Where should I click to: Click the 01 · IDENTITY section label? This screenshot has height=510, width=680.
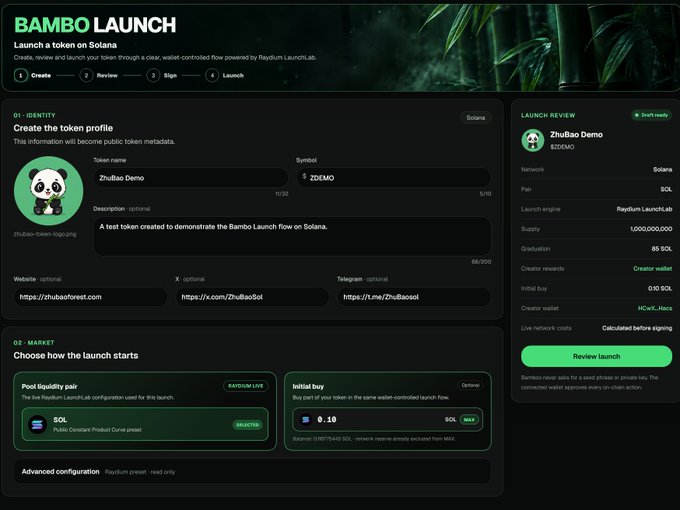(34, 115)
